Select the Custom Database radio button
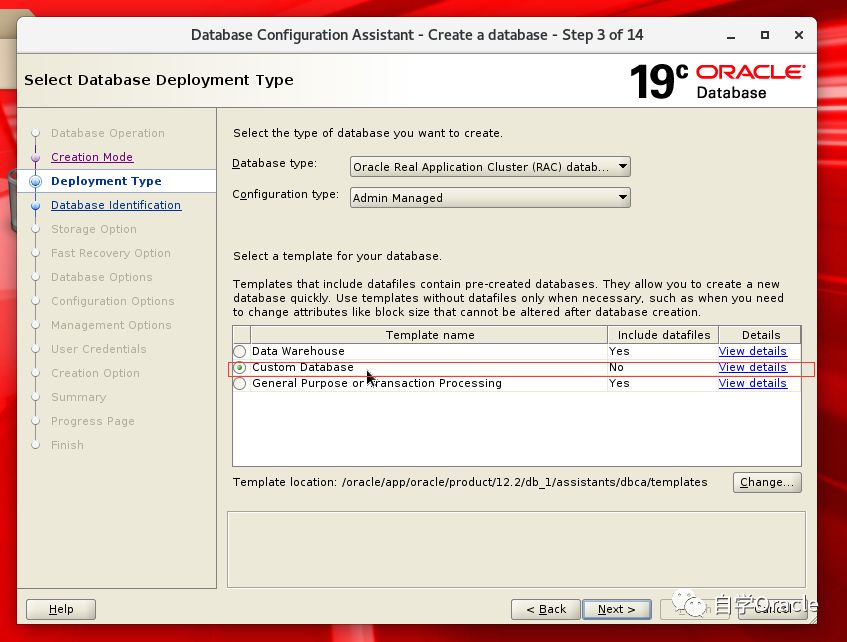This screenshot has width=847, height=642. 240,368
